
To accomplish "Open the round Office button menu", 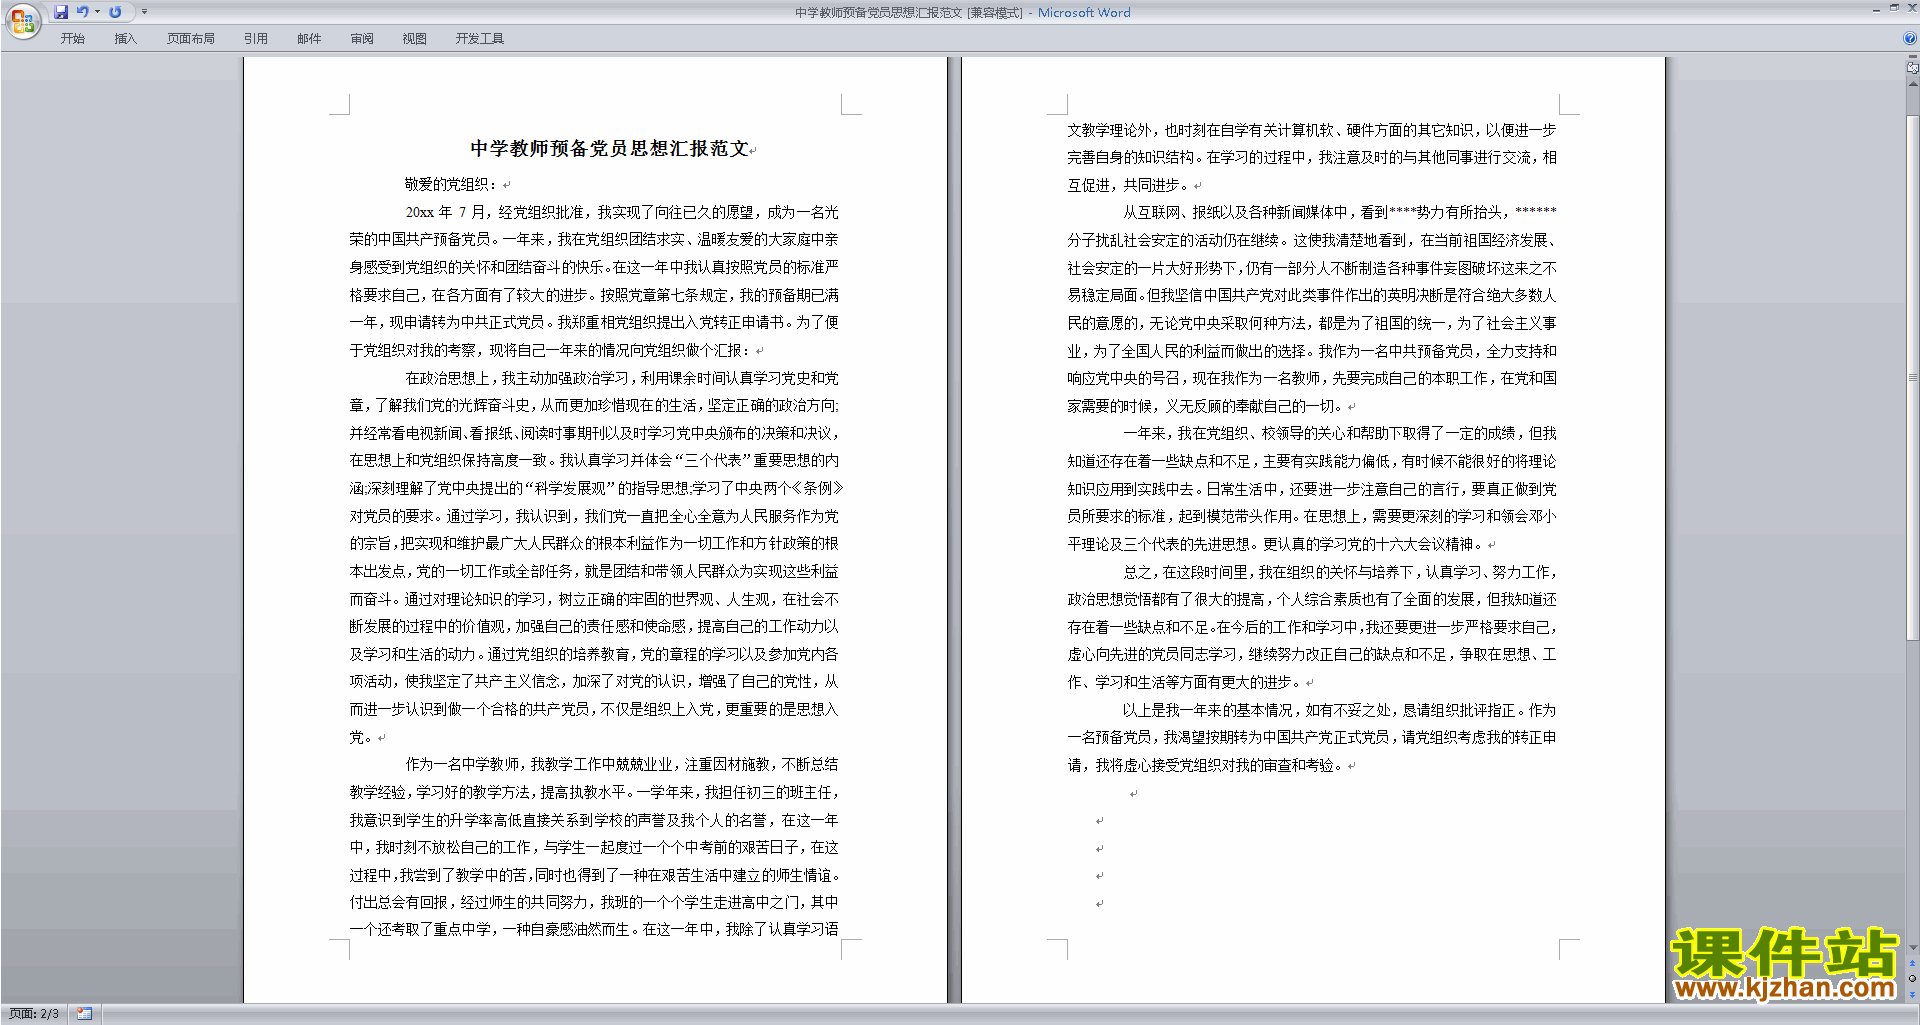I will (22, 21).
